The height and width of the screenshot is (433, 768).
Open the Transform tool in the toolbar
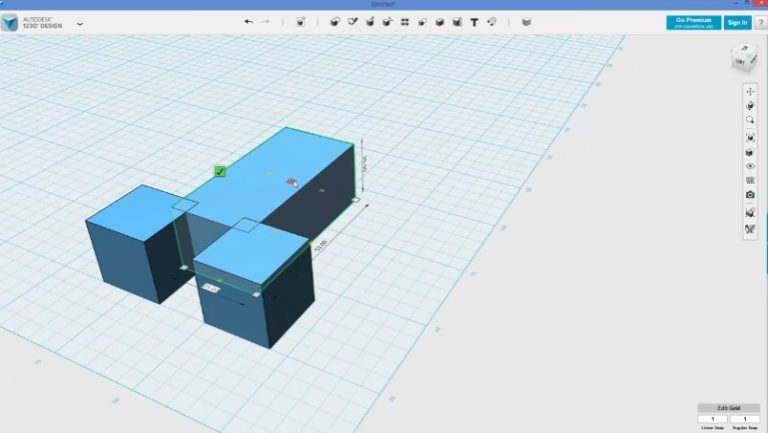click(300, 22)
